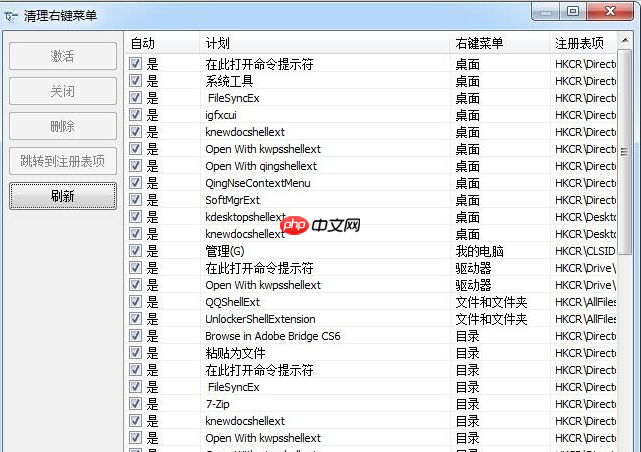Select the kdesktopshellext entry

coord(245,217)
